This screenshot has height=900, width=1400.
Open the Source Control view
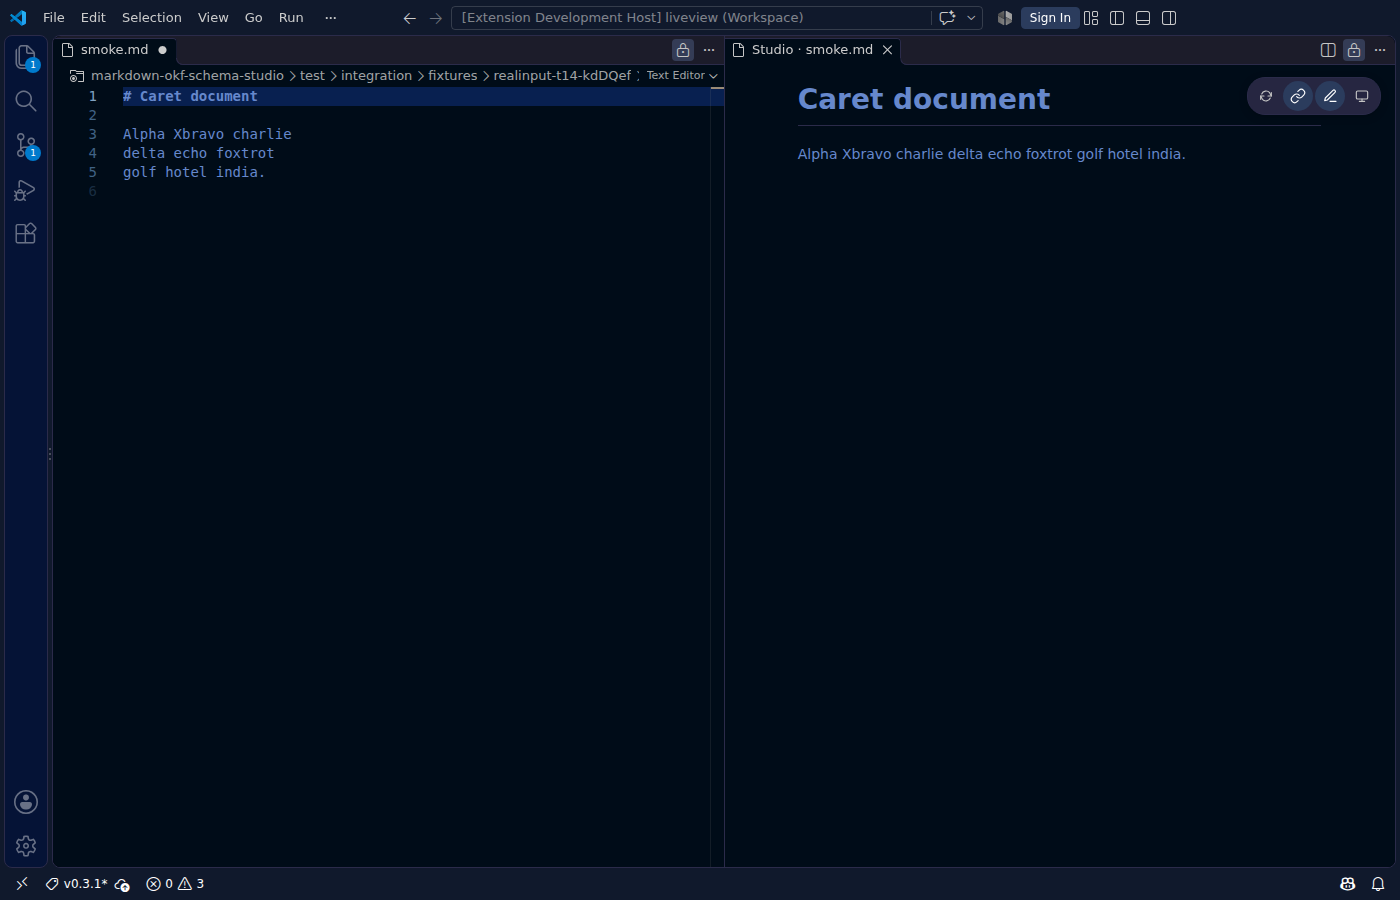pyautogui.click(x=26, y=145)
